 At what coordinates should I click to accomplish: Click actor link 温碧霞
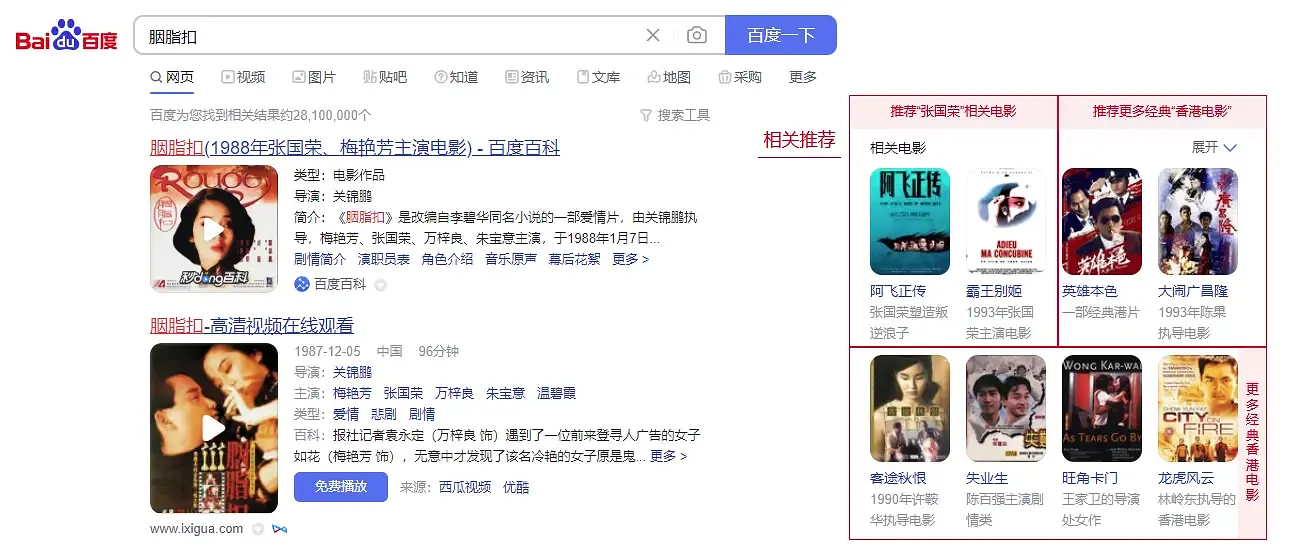556,393
